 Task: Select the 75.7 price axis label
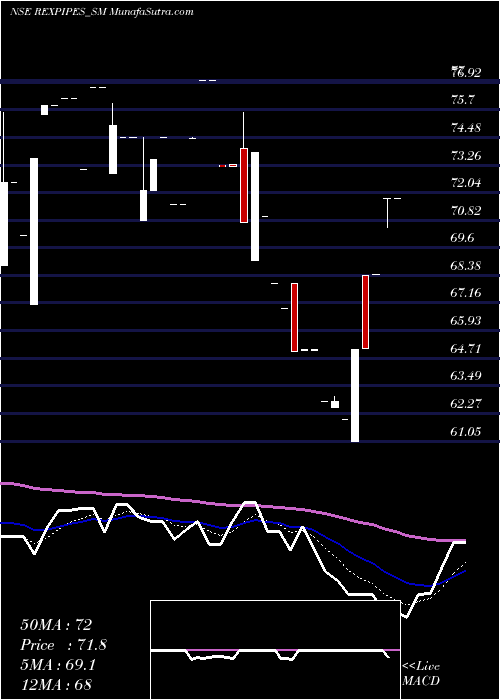462,100
